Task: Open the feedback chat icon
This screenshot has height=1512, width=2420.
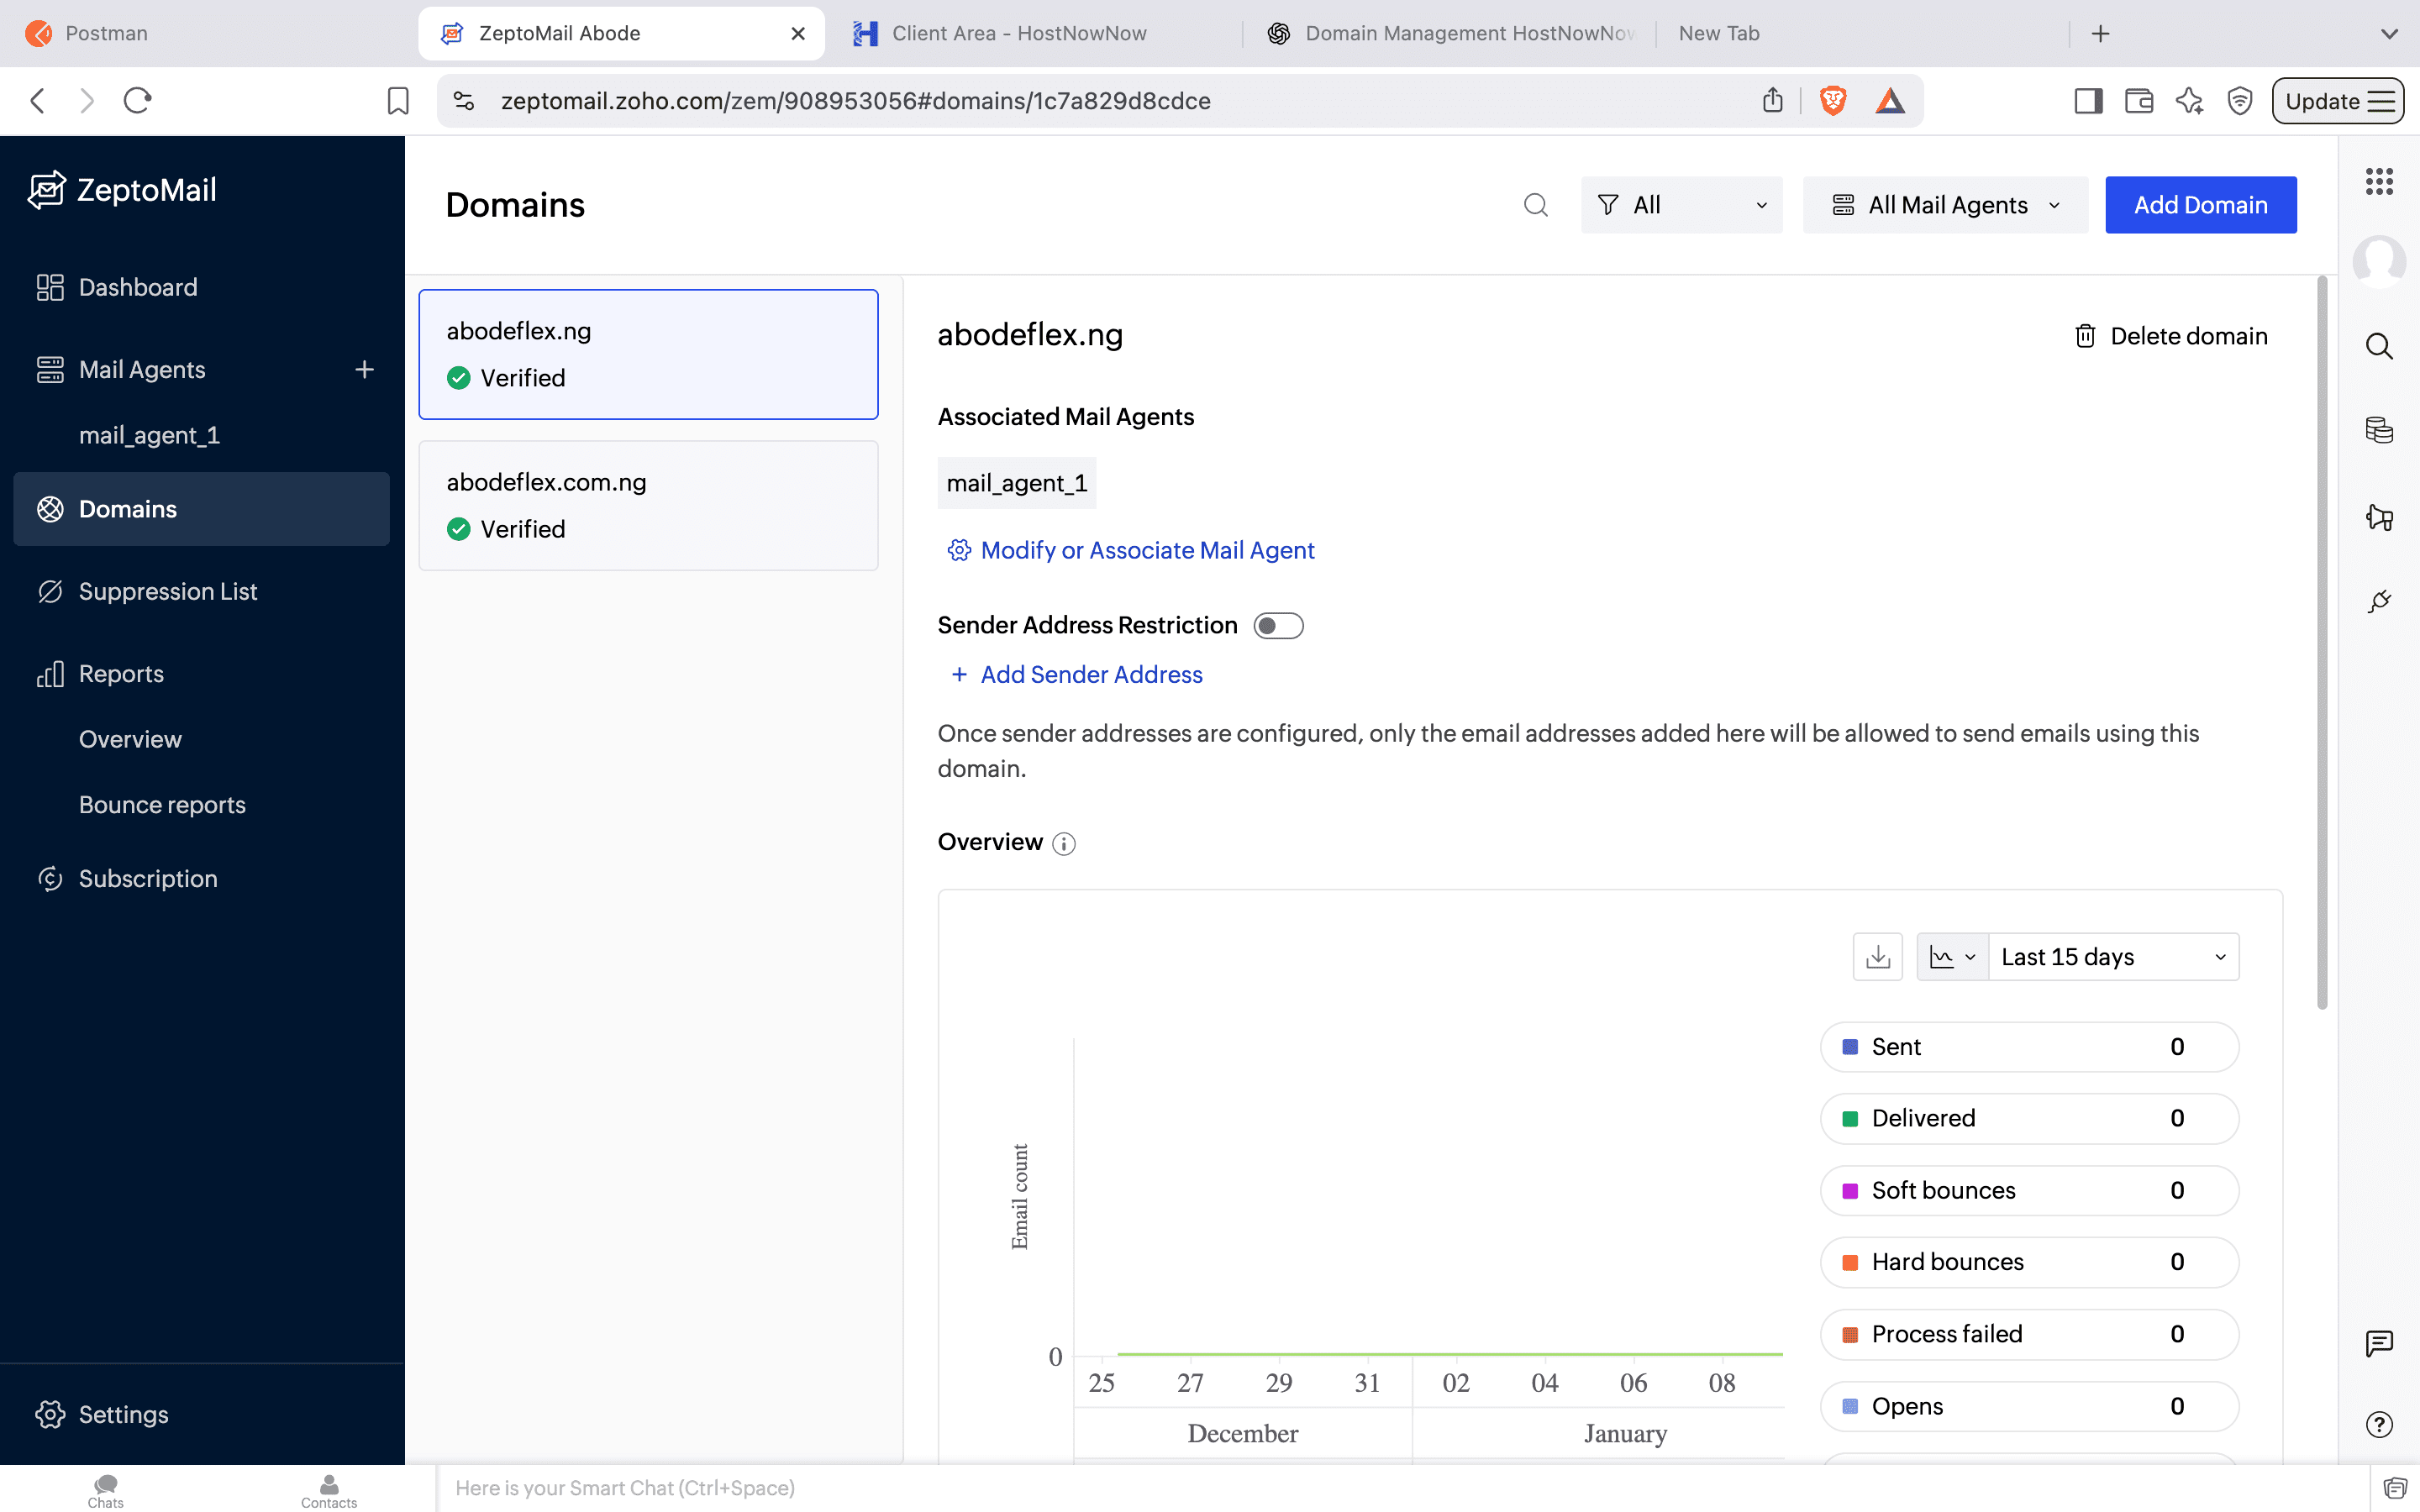Action: coord(2379,1343)
